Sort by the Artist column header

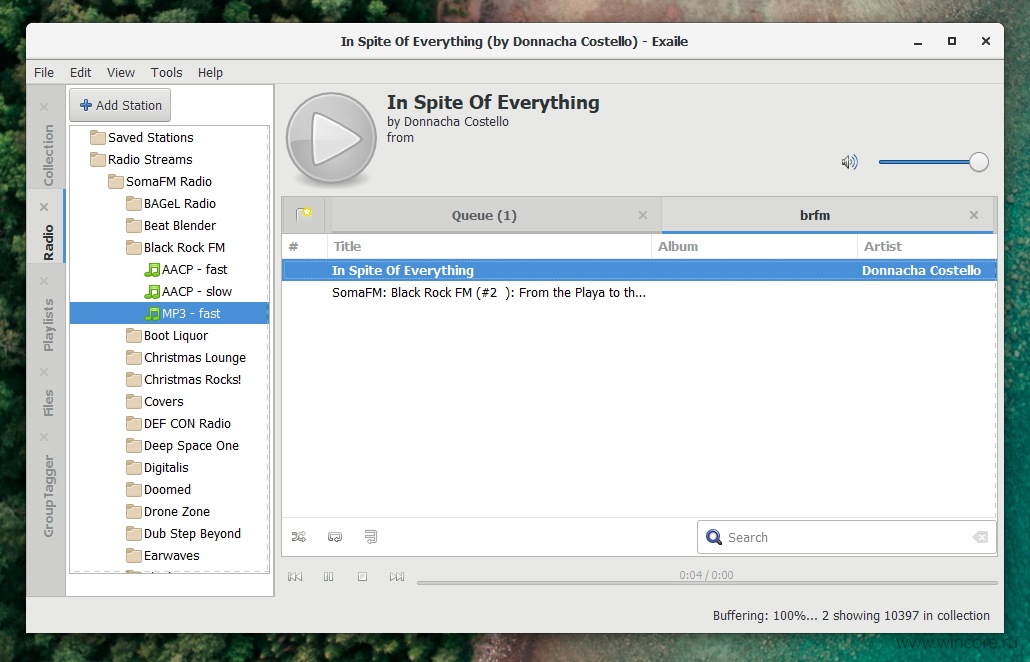tap(926, 246)
